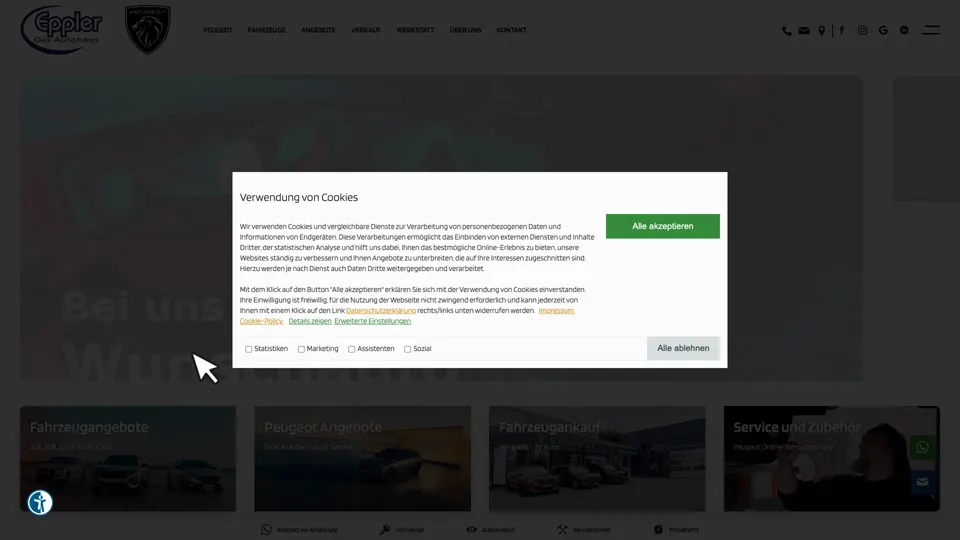Open the ÜBER UNS menu item
The image size is (960, 540).
pos(465,30)
